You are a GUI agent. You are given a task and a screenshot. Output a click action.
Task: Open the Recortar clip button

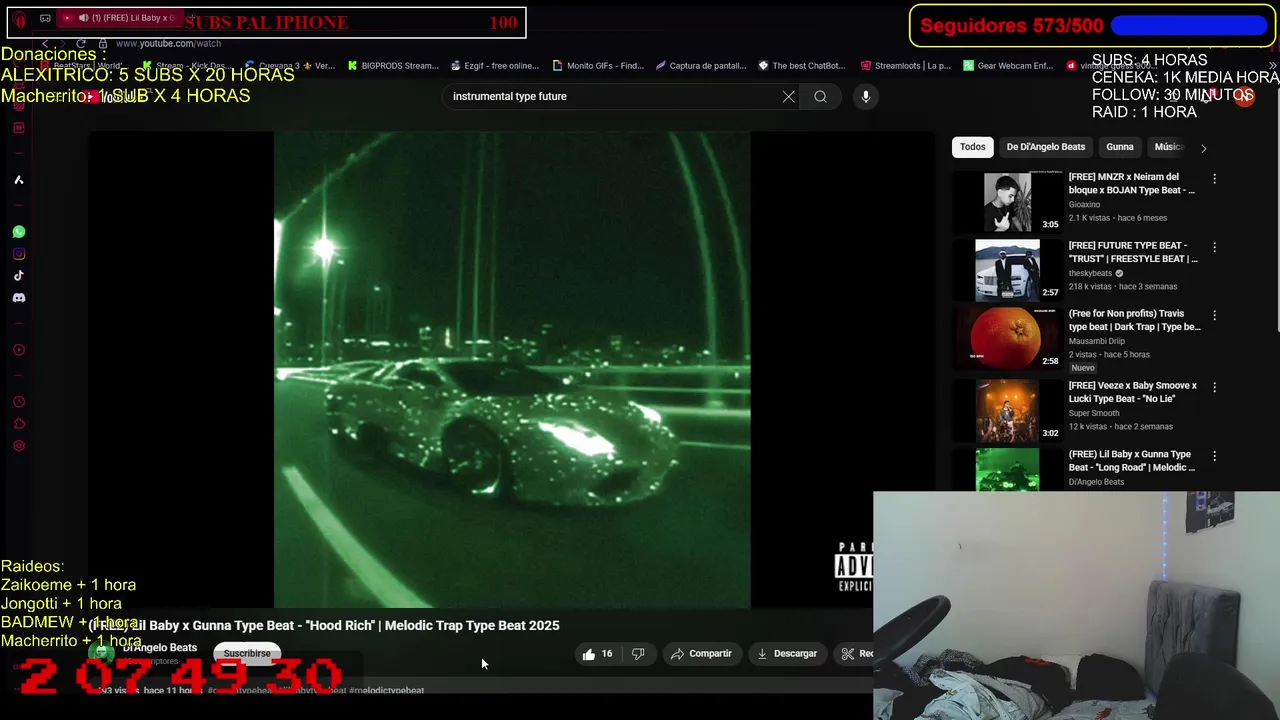pyautogui.click(x=856, y=654)
